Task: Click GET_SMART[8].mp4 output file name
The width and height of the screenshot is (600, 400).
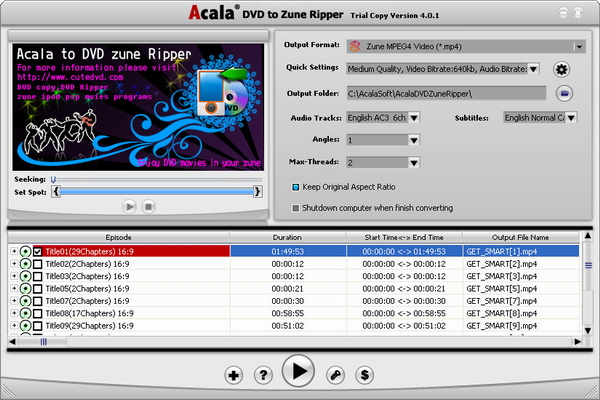Action: coord(502,313)
